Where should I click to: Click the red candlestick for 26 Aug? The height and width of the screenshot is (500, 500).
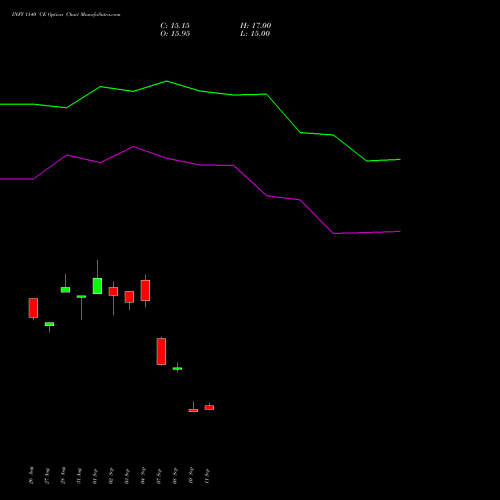33,308
